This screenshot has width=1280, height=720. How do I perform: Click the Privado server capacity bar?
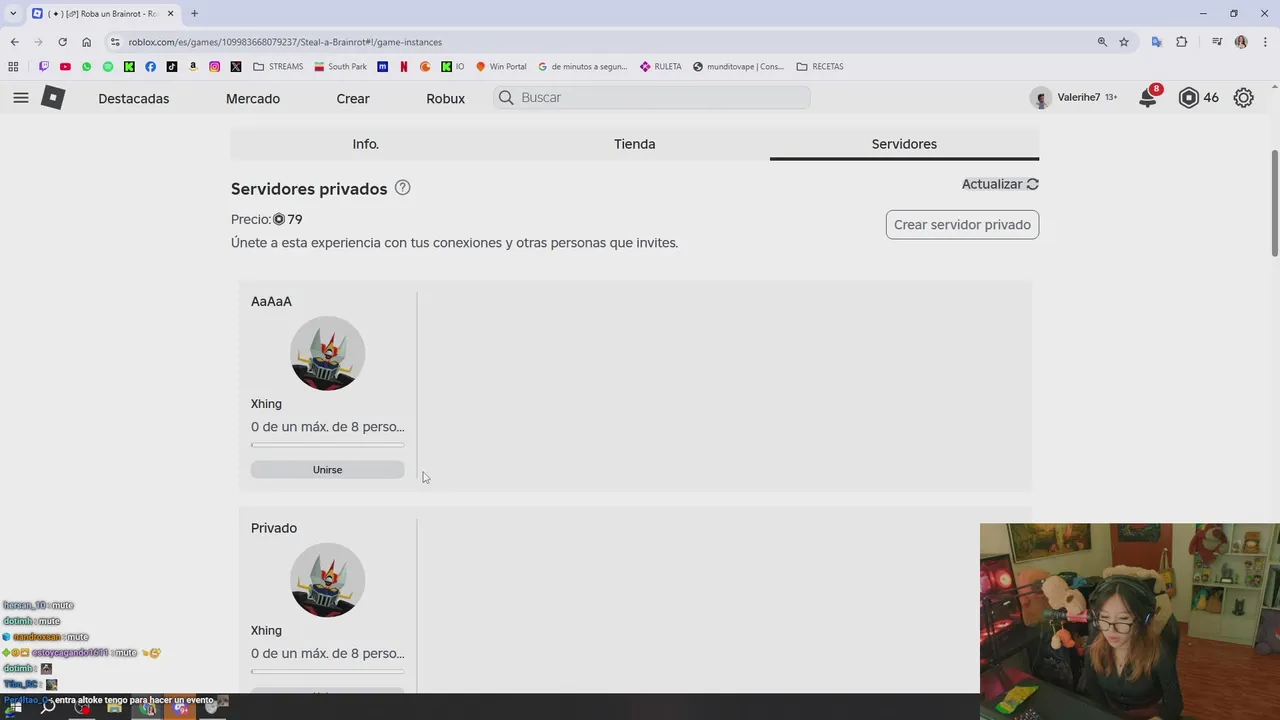(x=327, y=671)
